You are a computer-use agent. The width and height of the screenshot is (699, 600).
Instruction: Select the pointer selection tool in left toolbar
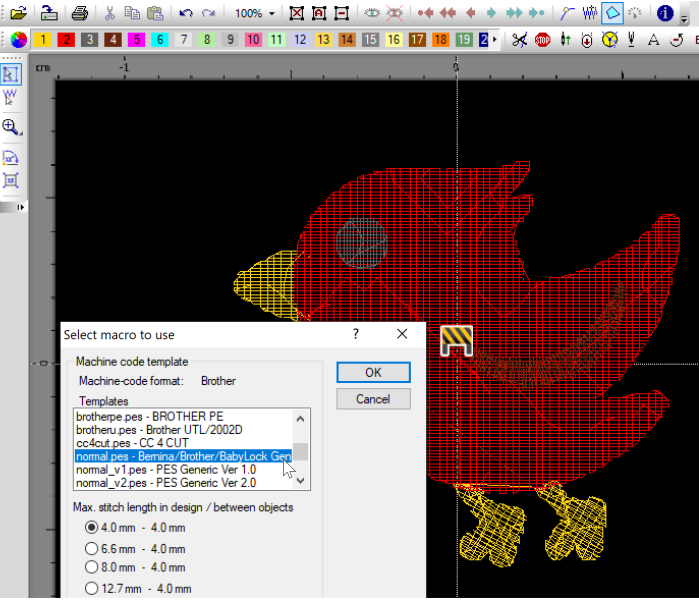(x=11, y=74)
